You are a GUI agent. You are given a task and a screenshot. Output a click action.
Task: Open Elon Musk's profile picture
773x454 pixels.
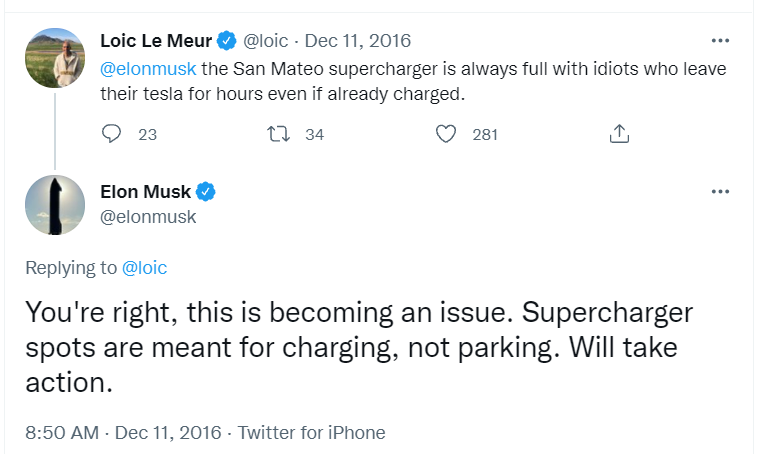tap(54, 204)
